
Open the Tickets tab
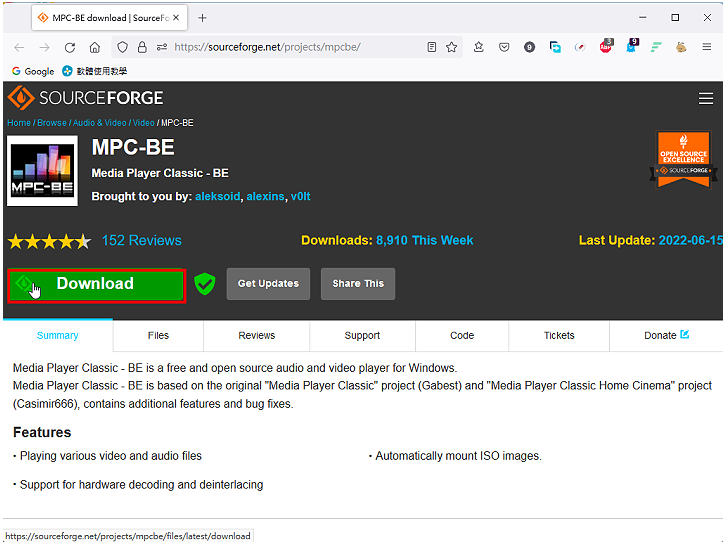pyautogui.click(x=559, y=335)
